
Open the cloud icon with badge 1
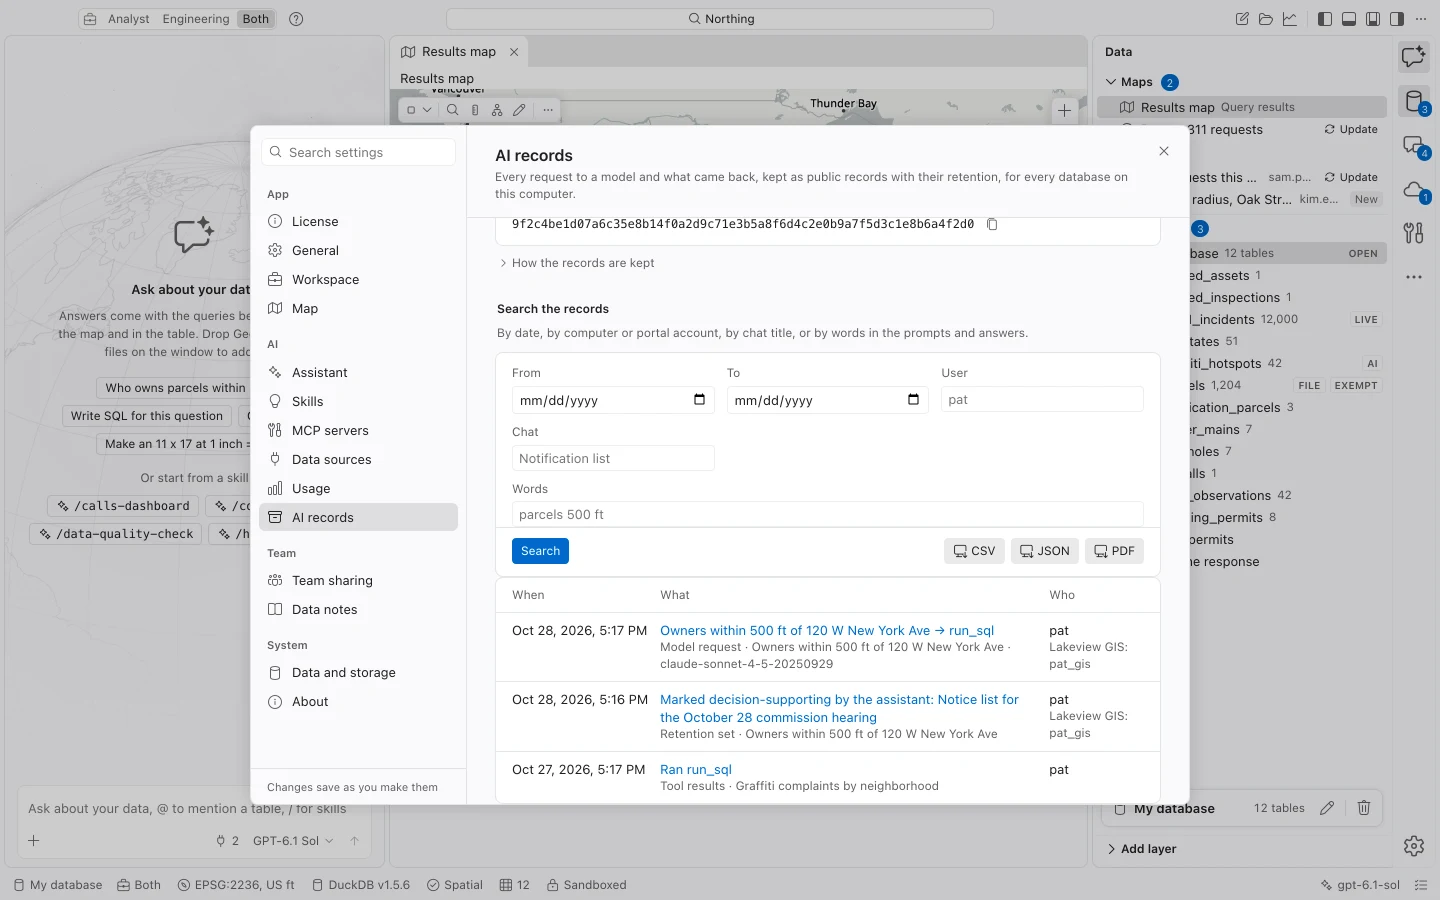coord(1414,190)
